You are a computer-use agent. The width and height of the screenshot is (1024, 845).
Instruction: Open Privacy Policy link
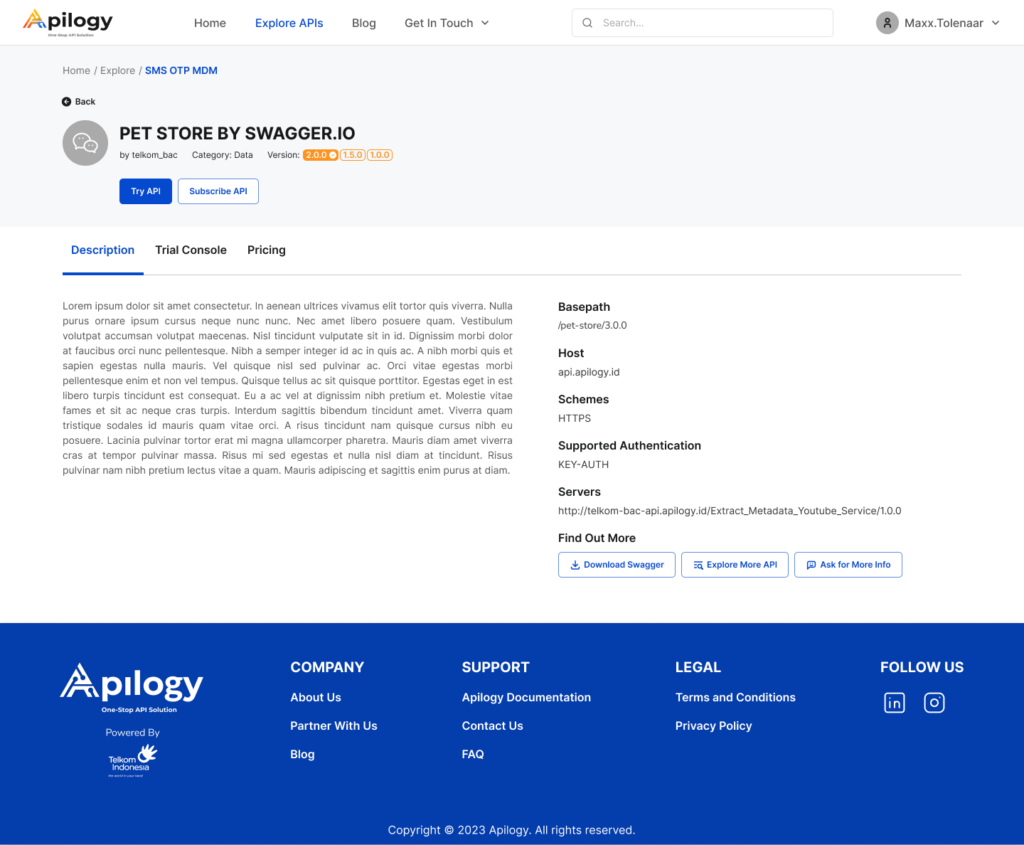click(x=714, y=726)
